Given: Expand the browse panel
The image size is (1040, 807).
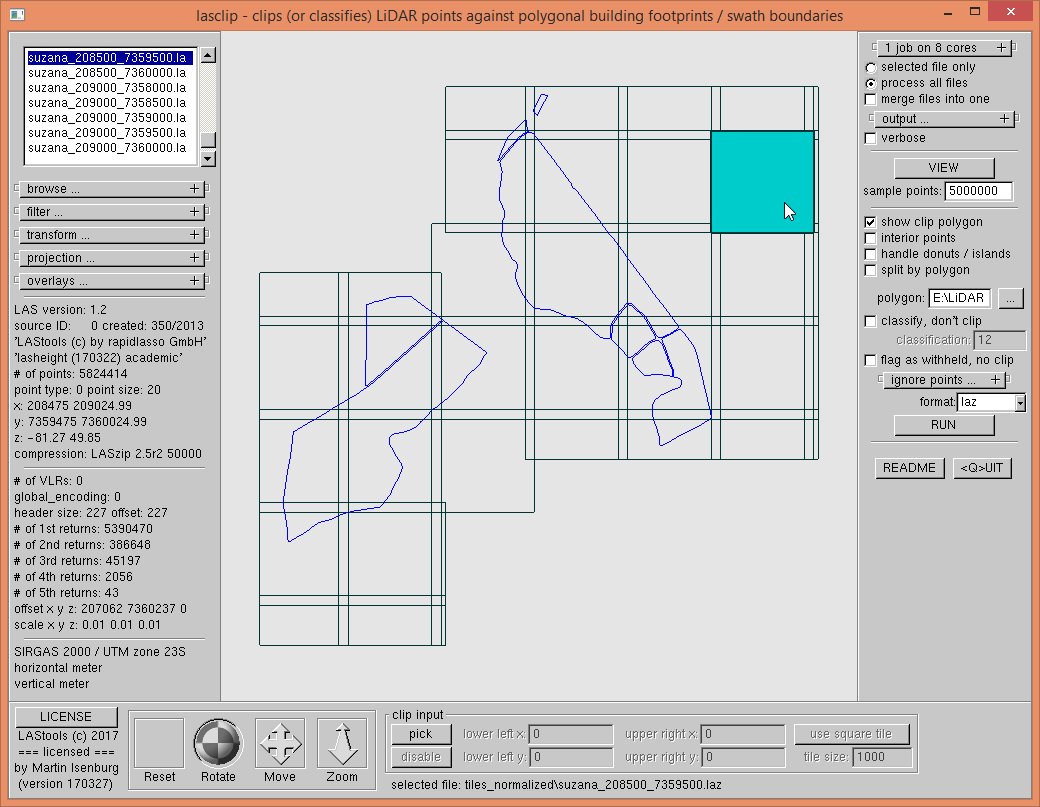Looking at the screenshot, I should (x=111, y=189).
